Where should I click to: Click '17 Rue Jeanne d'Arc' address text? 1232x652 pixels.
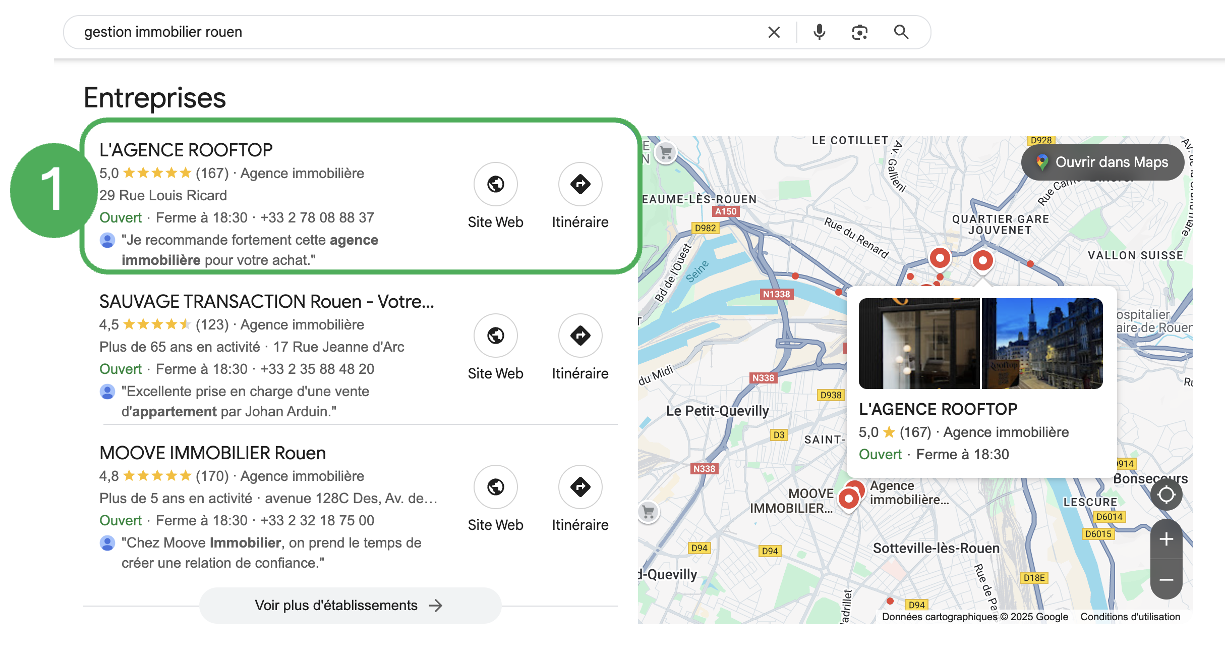tap(339, 347)
